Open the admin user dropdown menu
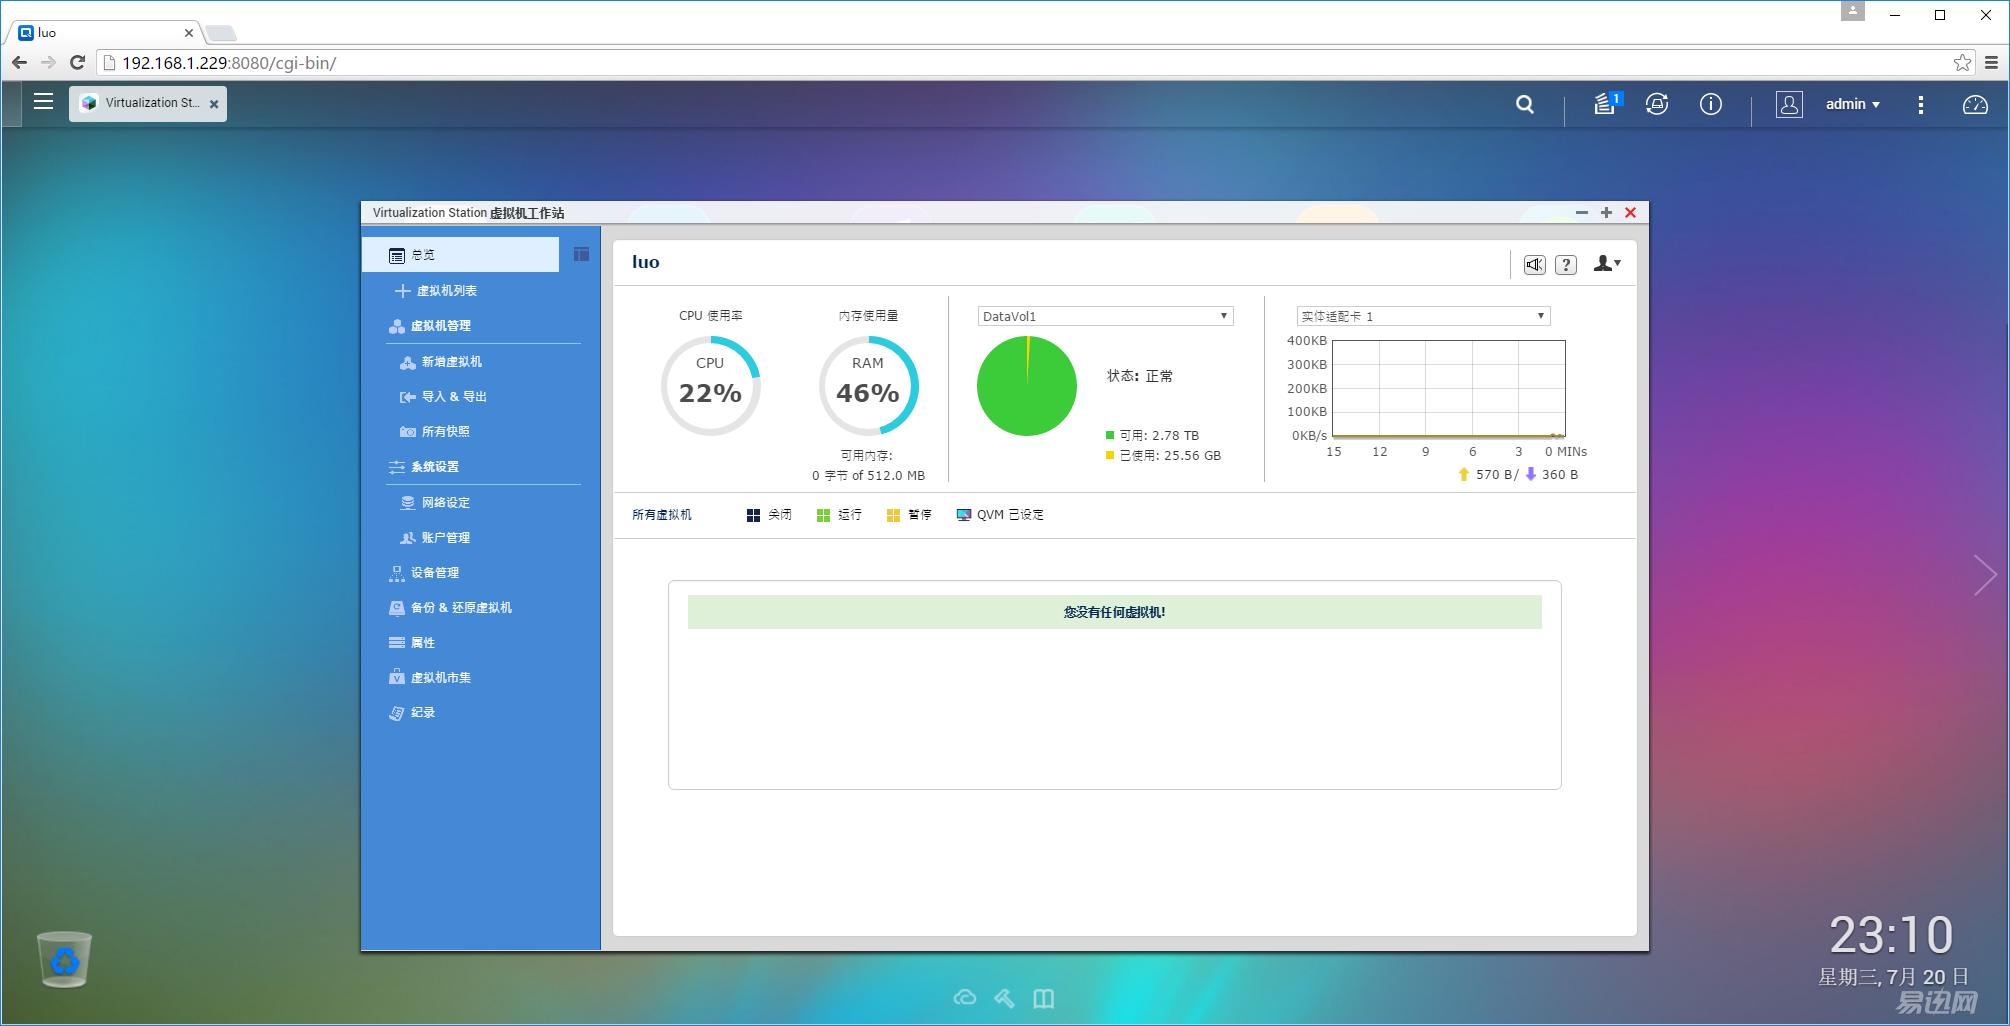The image size is (2010, 1026). click(x=1852, y=104)
